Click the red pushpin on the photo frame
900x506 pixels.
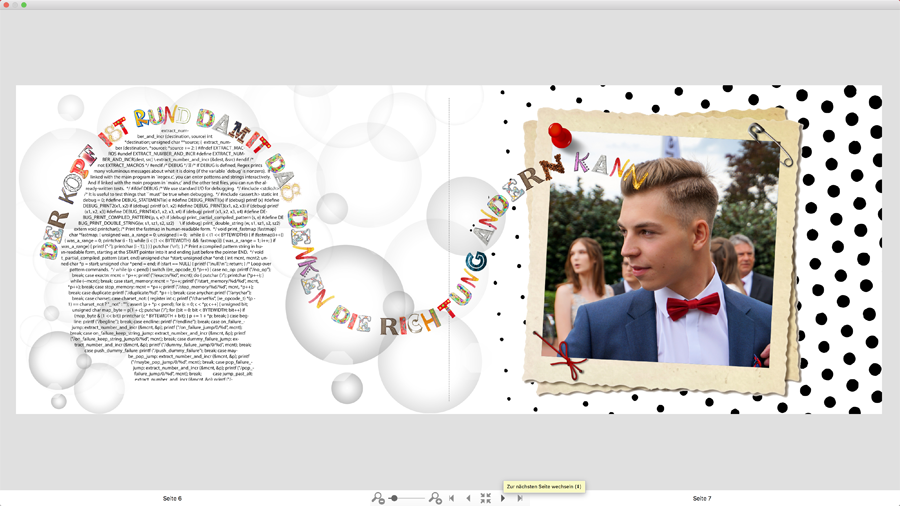point(560,134)
